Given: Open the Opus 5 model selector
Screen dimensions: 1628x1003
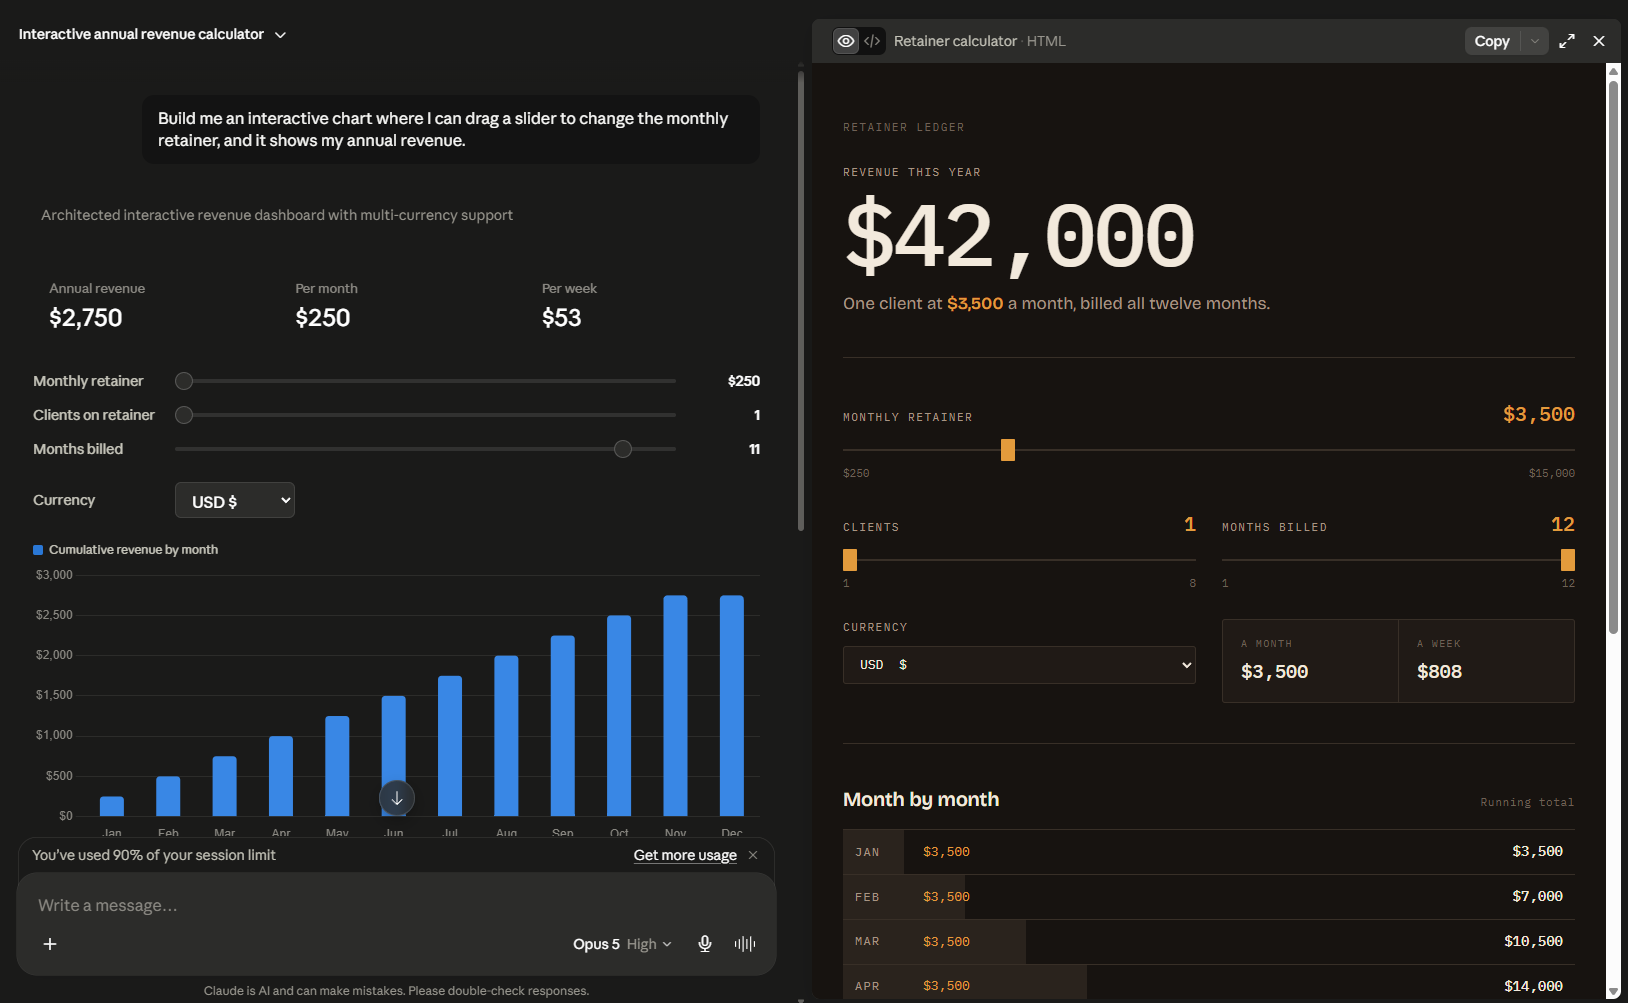Looking at the screenshot, I should [x=622, y=944].
